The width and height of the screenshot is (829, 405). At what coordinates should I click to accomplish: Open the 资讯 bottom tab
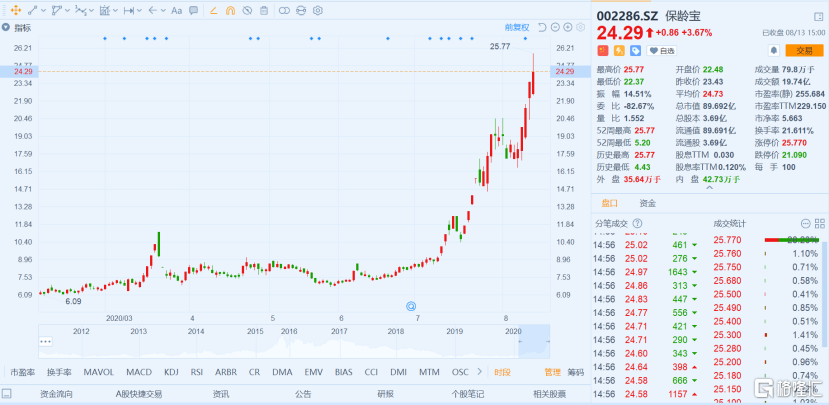click(221, 394)
